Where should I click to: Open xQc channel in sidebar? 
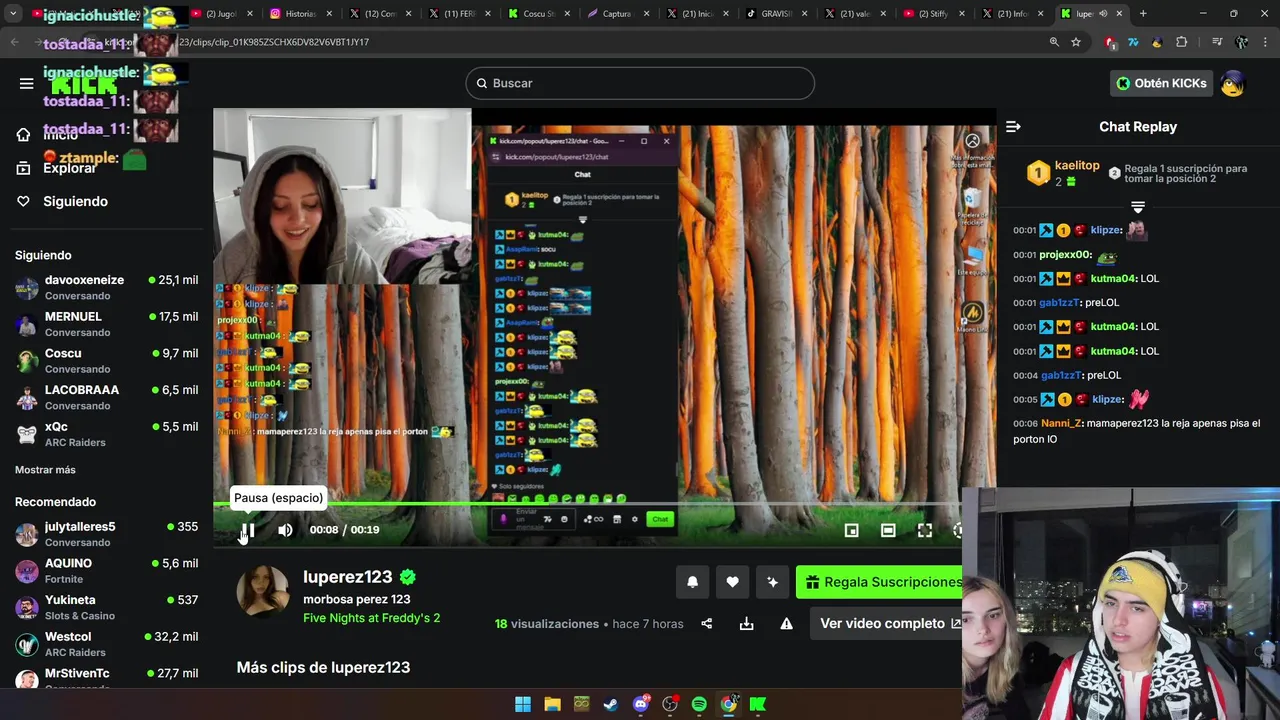[106, 434]
